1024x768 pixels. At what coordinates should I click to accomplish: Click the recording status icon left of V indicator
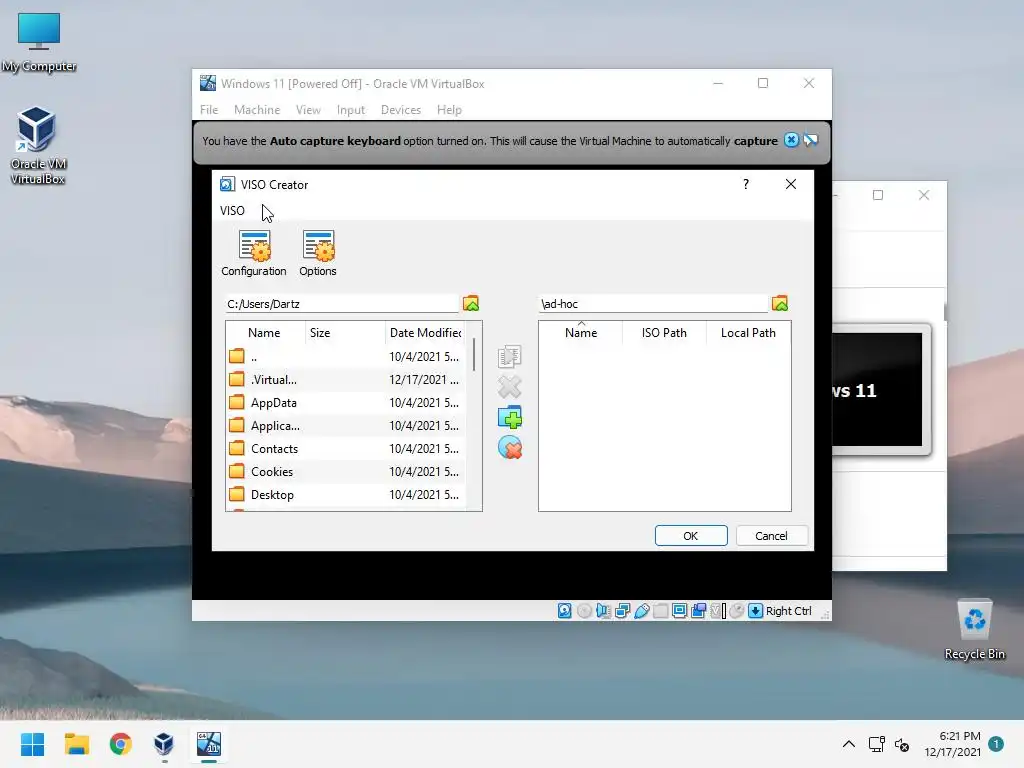coord(698,611)
